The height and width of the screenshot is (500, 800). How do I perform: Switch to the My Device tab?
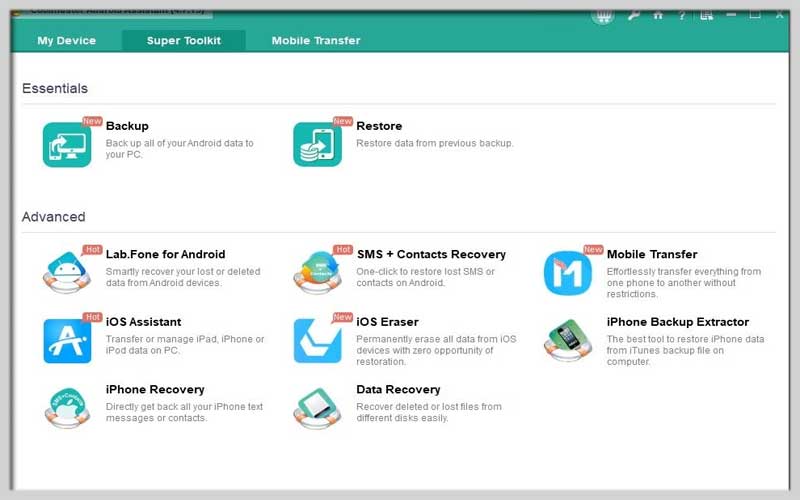[x=66, y=41]
